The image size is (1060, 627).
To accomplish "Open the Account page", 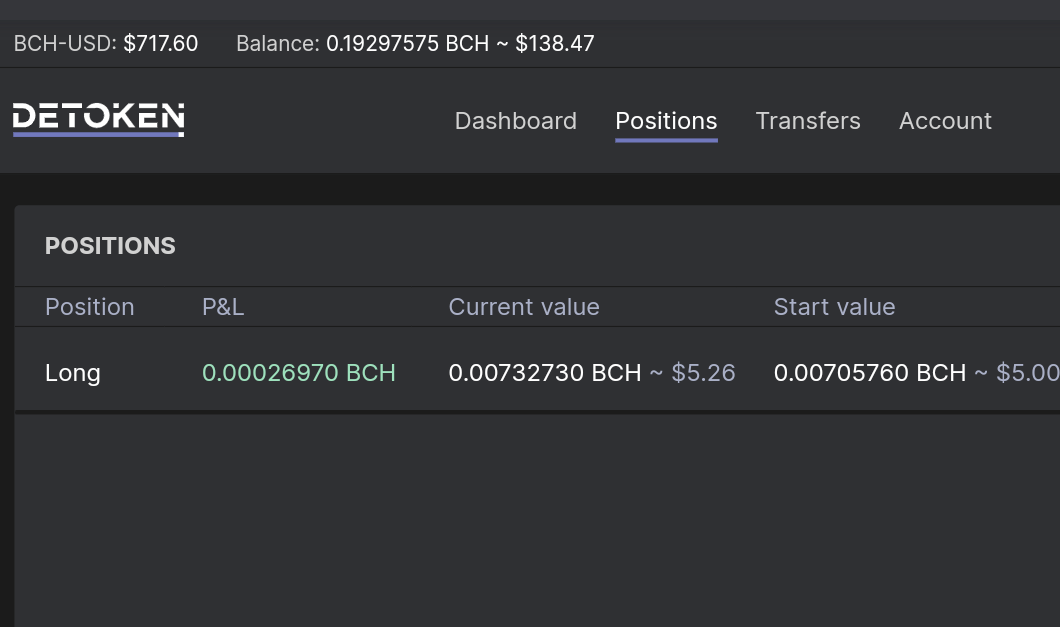I will tap(945, 121).
